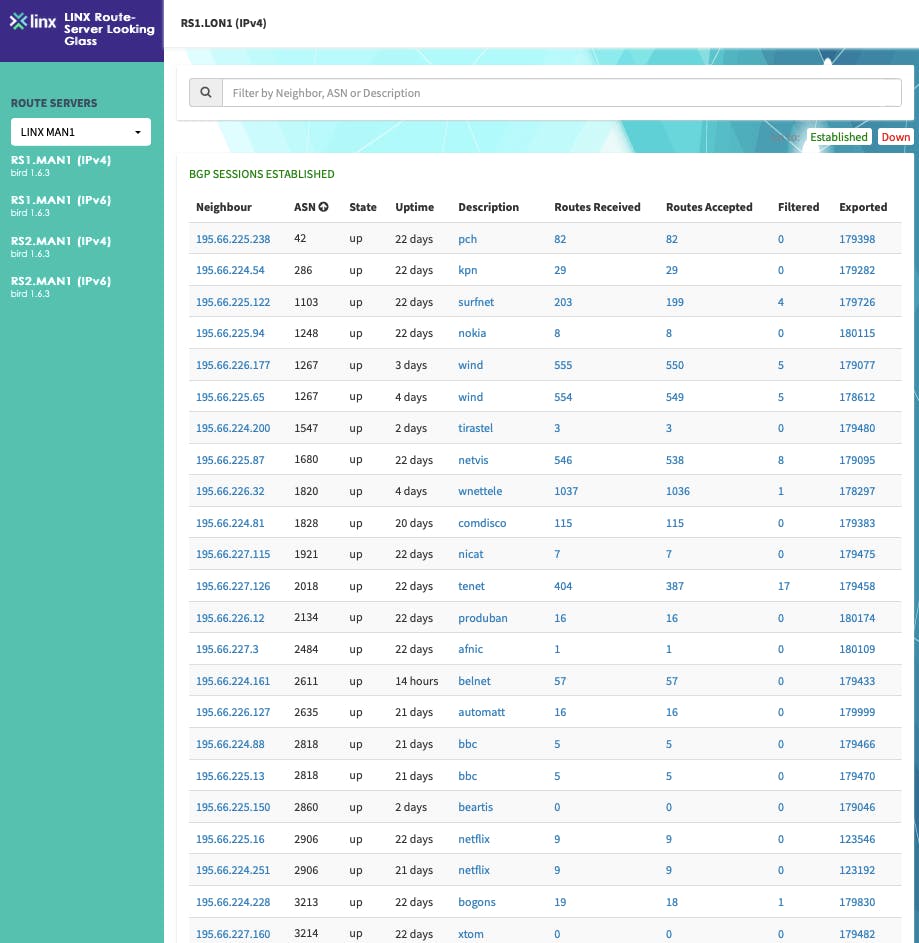The image size is (919, 943).
Task: Sort table by Routes Received header
Action: click(597, 207)
